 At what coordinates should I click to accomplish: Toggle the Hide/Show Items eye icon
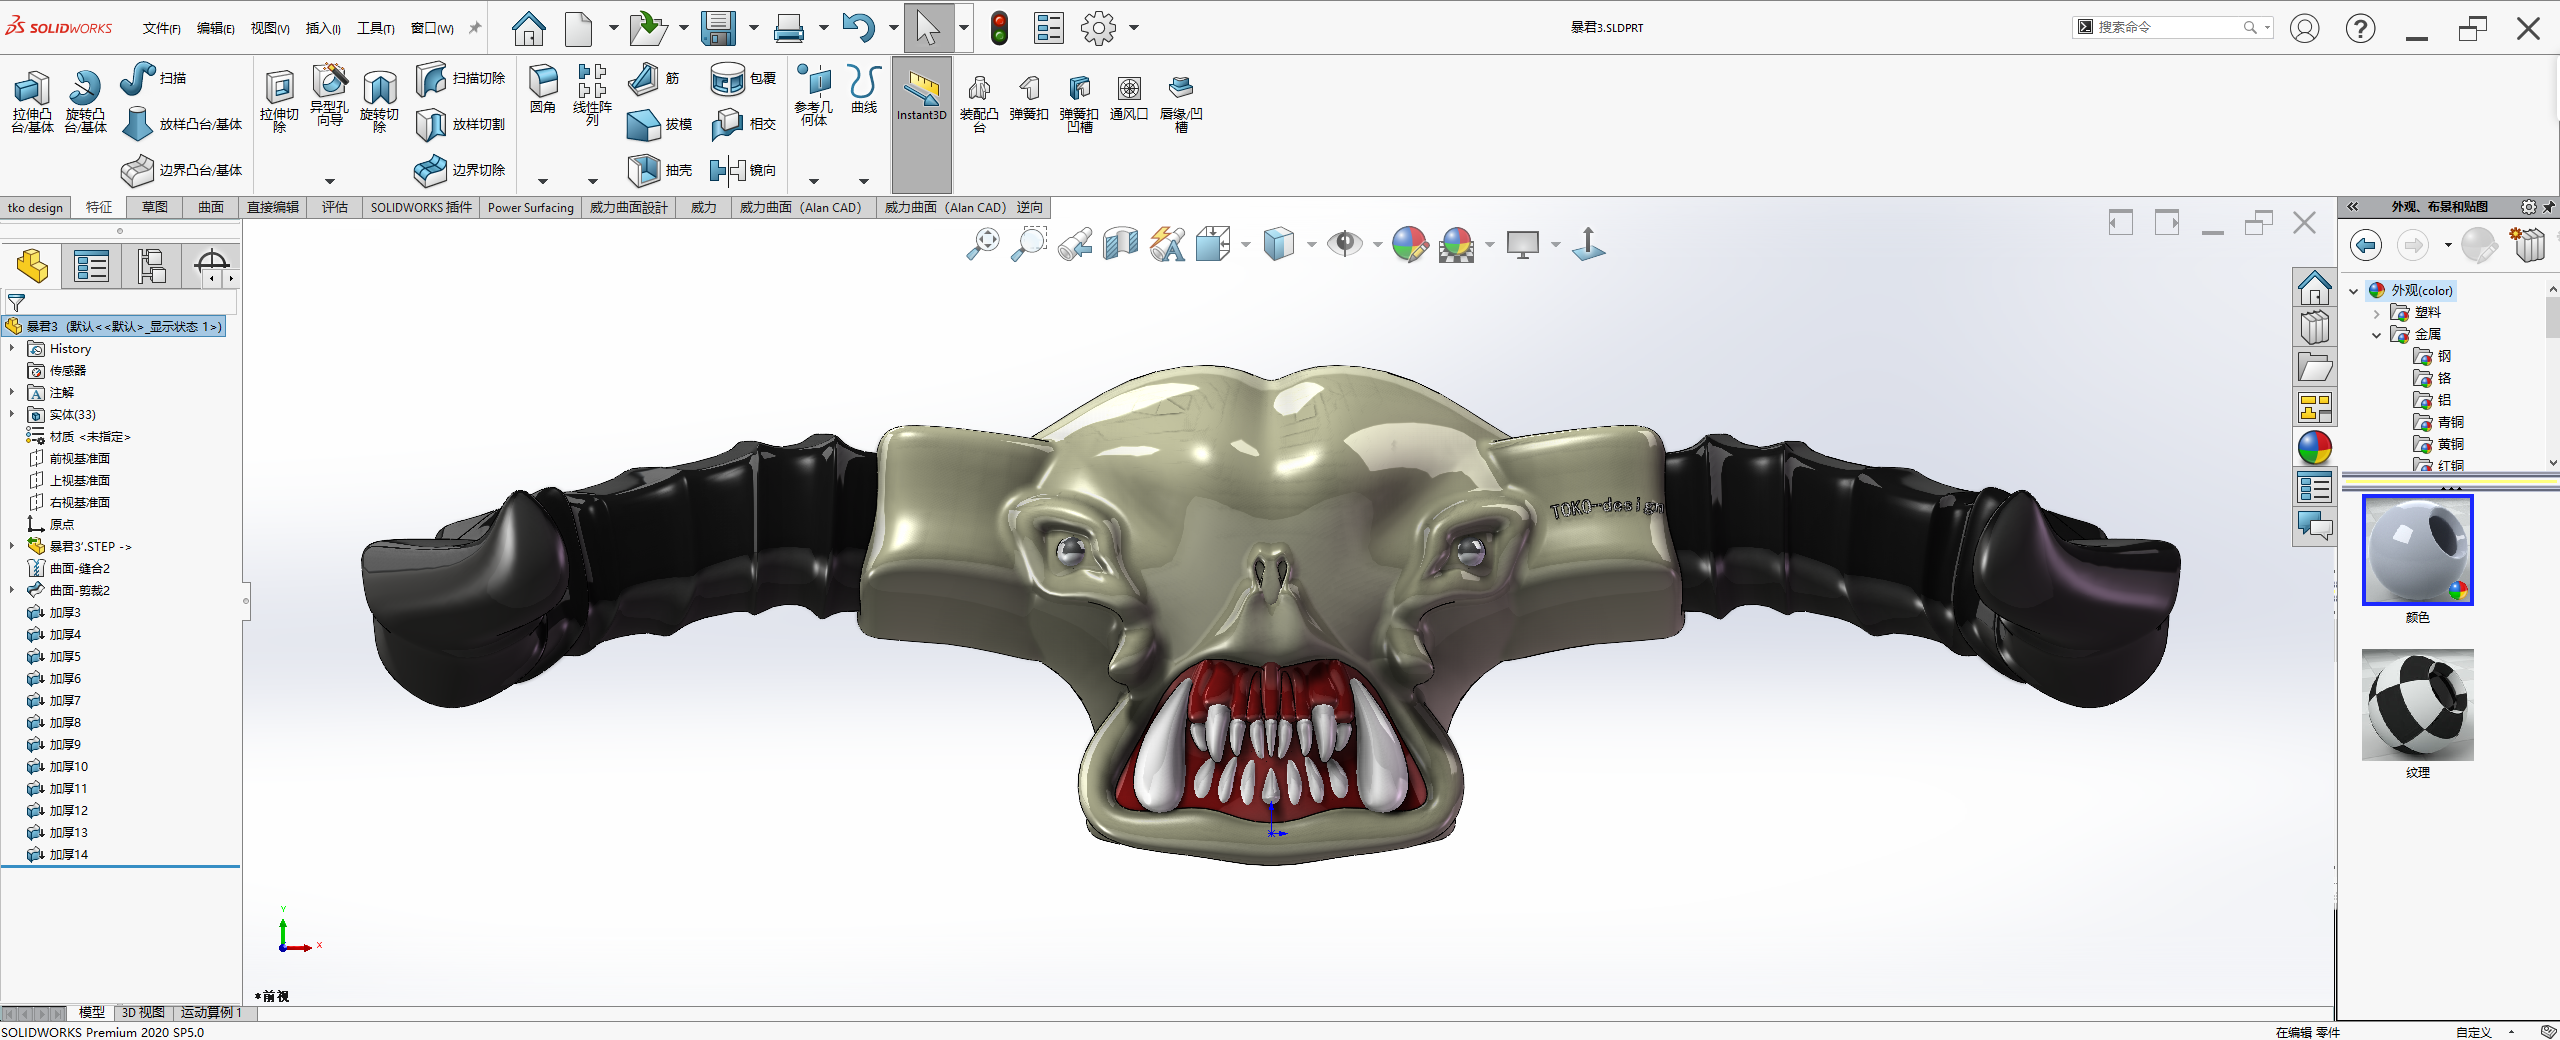pos(1345,244)
